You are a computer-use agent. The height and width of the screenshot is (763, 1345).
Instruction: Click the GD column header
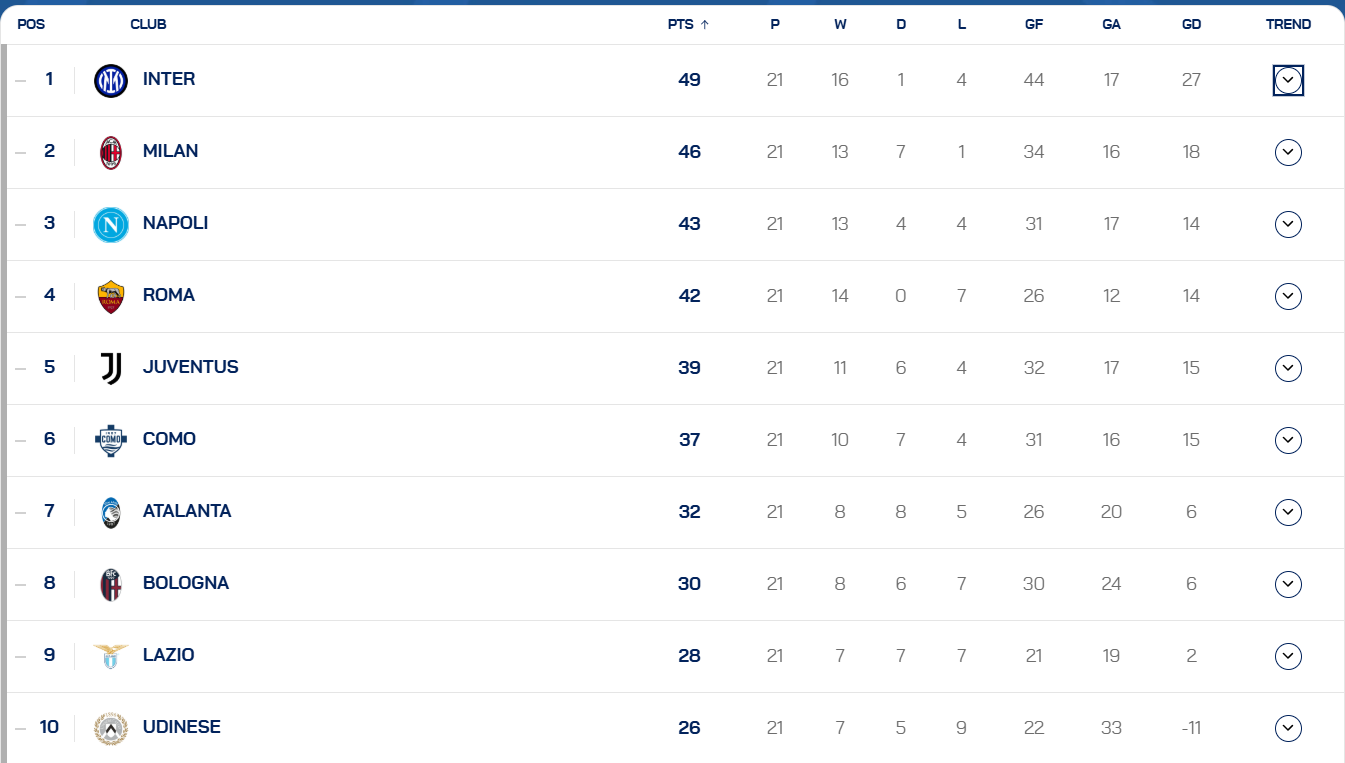pos(1191,25)
